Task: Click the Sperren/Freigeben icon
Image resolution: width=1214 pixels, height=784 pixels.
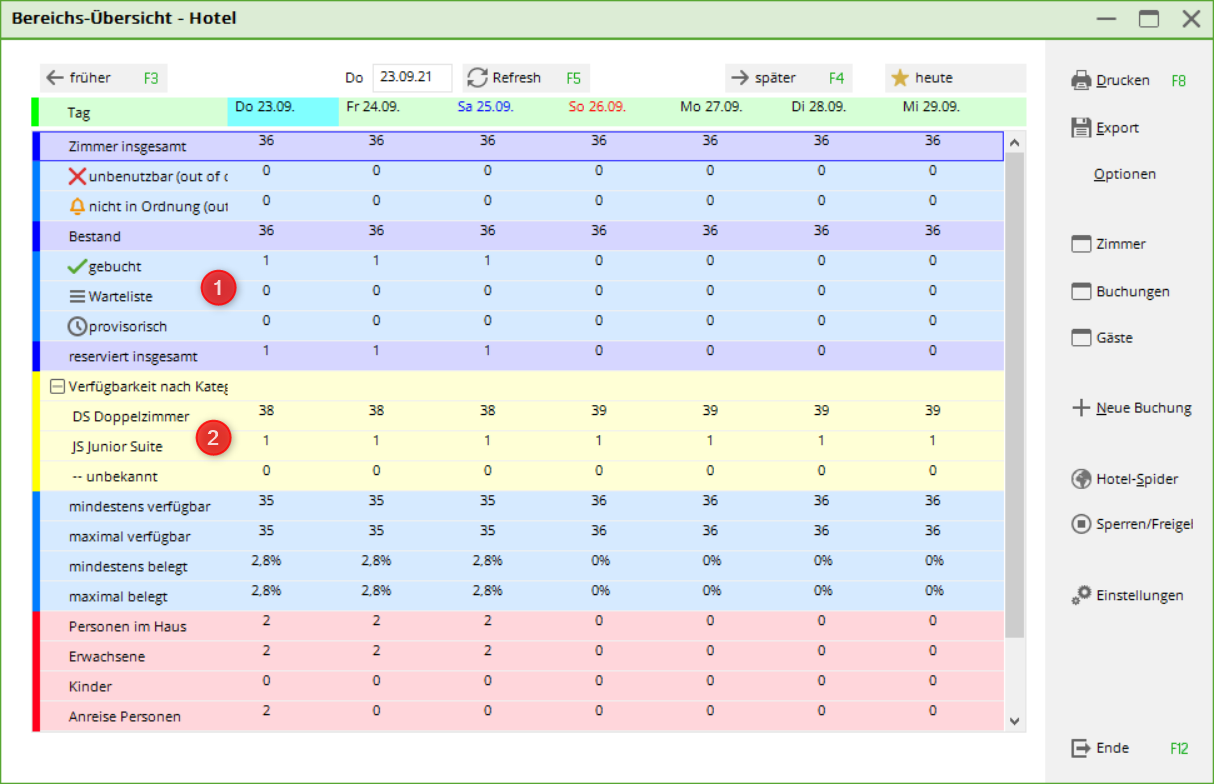Action: (1081, 524)
